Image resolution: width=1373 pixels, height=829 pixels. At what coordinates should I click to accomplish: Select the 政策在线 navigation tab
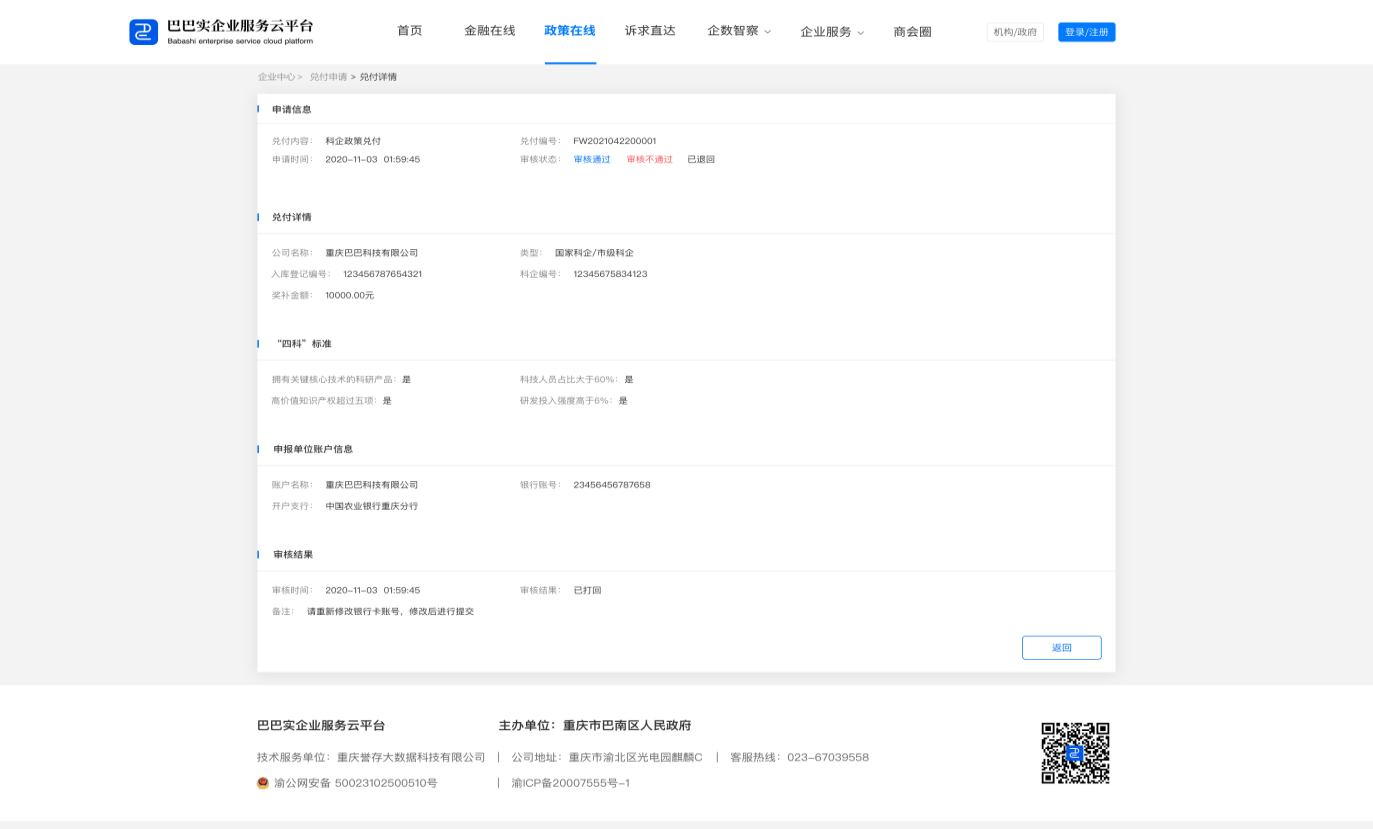570,31
